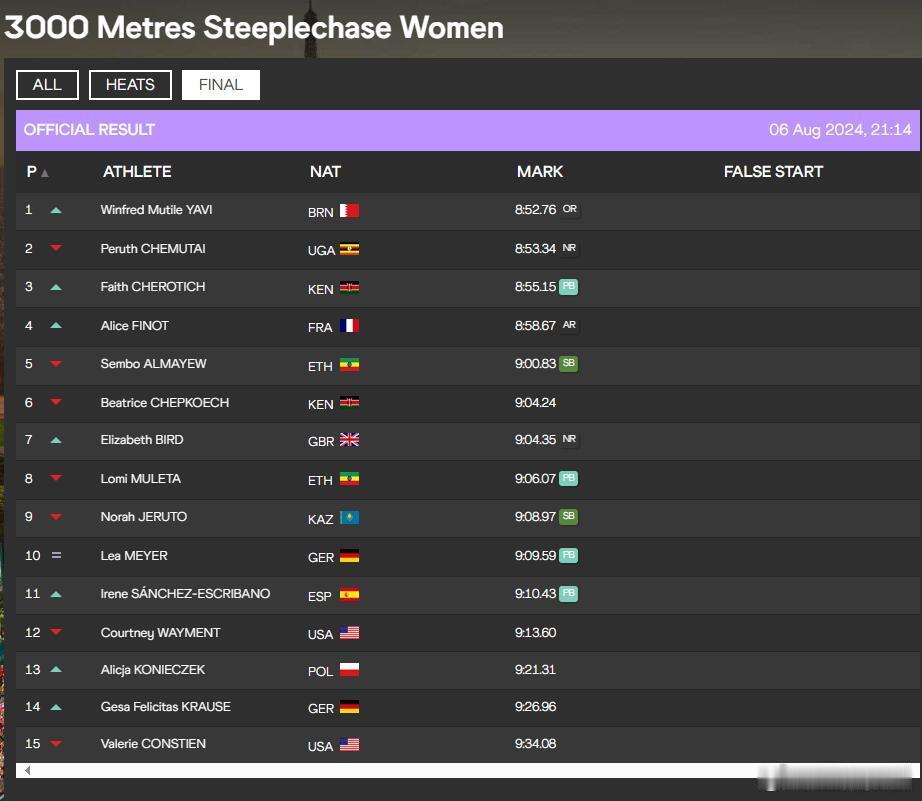922x801 pixels.
Task: Switch to the HEATS tab
Action: 130,85
